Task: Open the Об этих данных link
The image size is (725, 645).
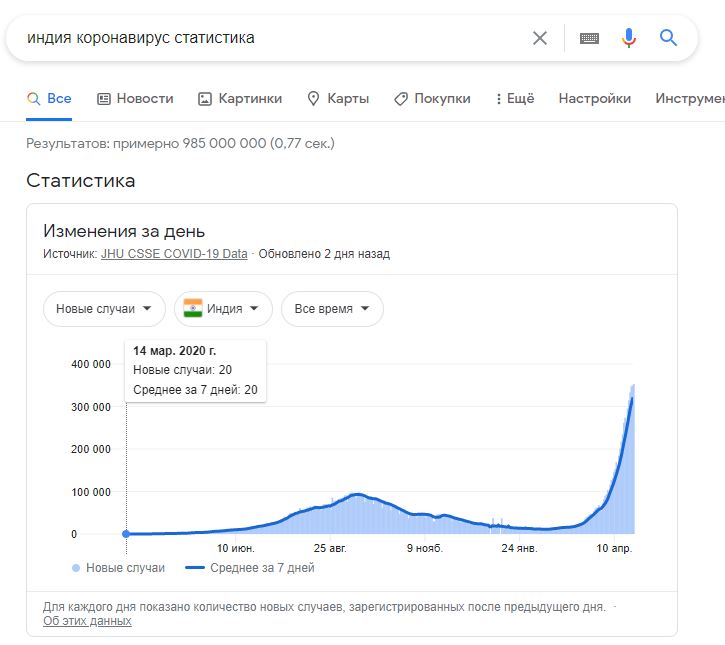Action: (x=87, y=621)
